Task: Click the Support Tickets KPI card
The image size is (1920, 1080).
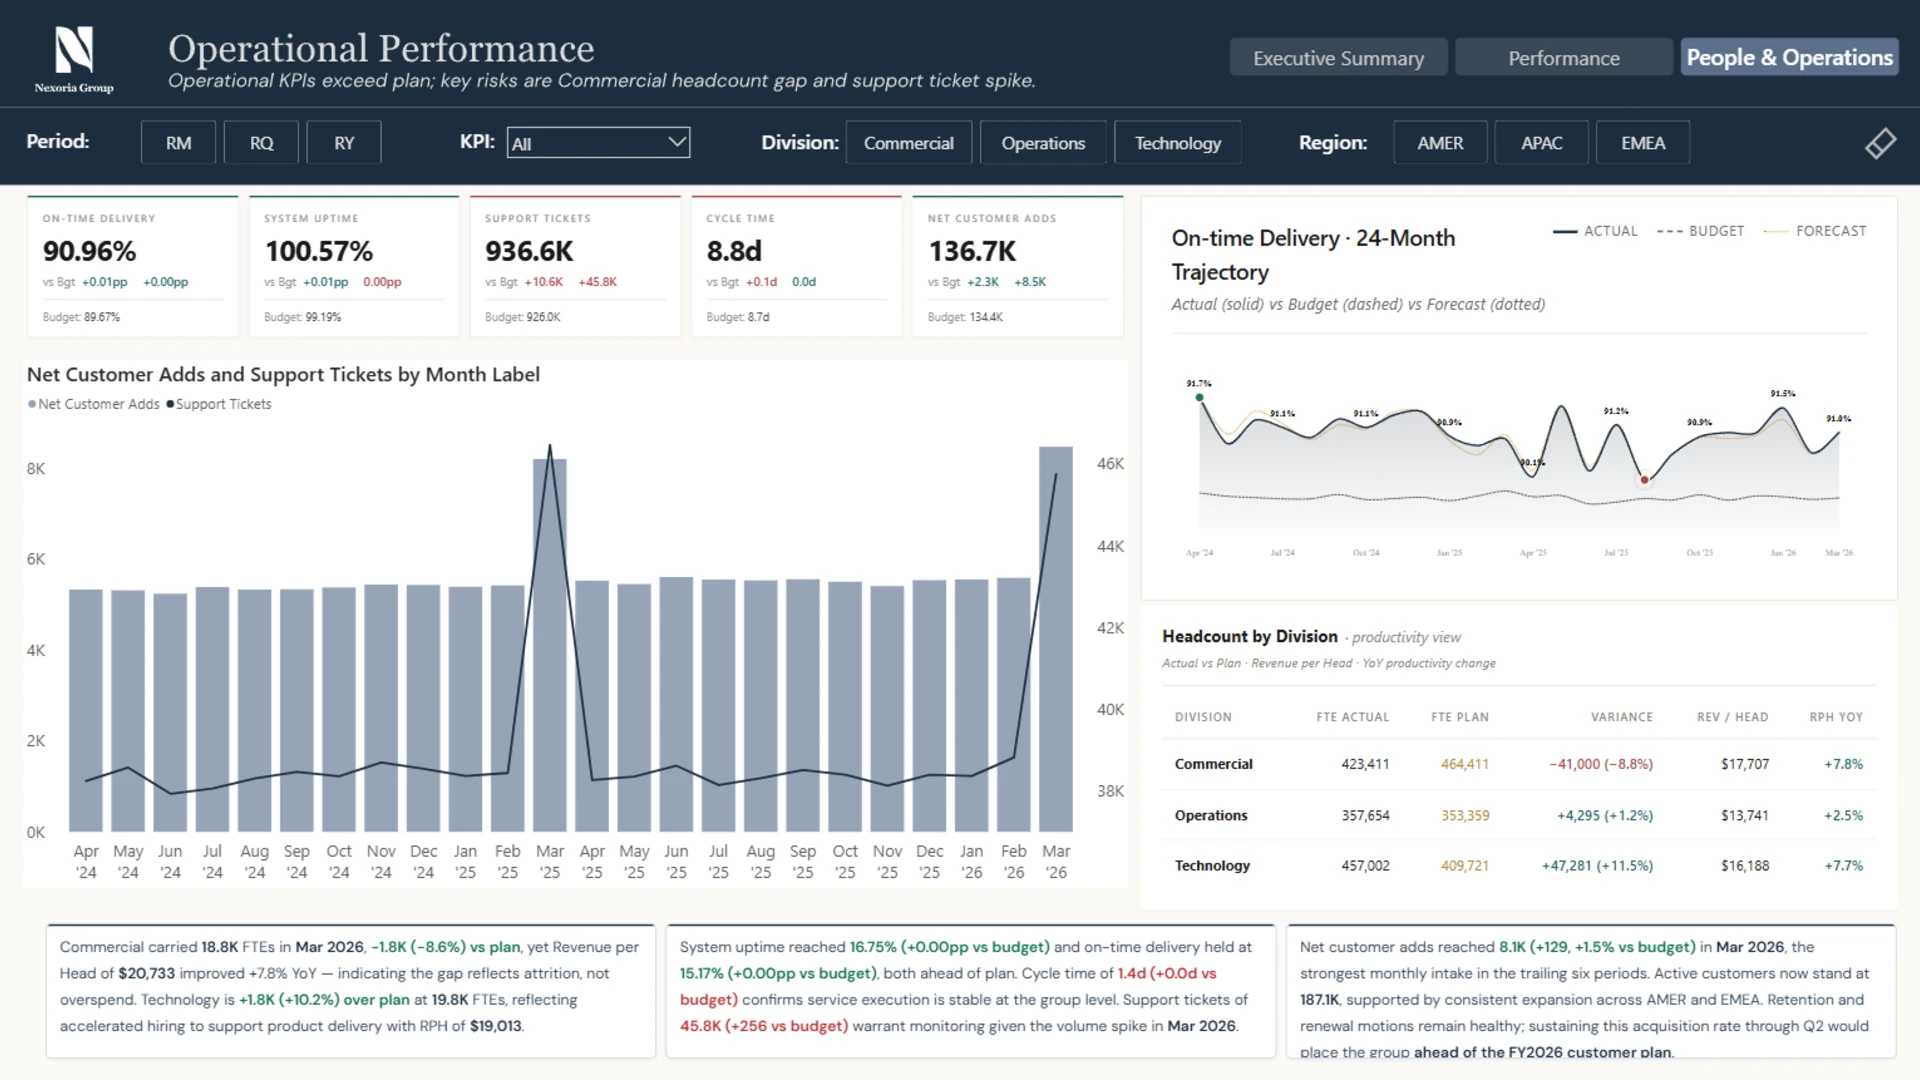Action: [575, 266]
